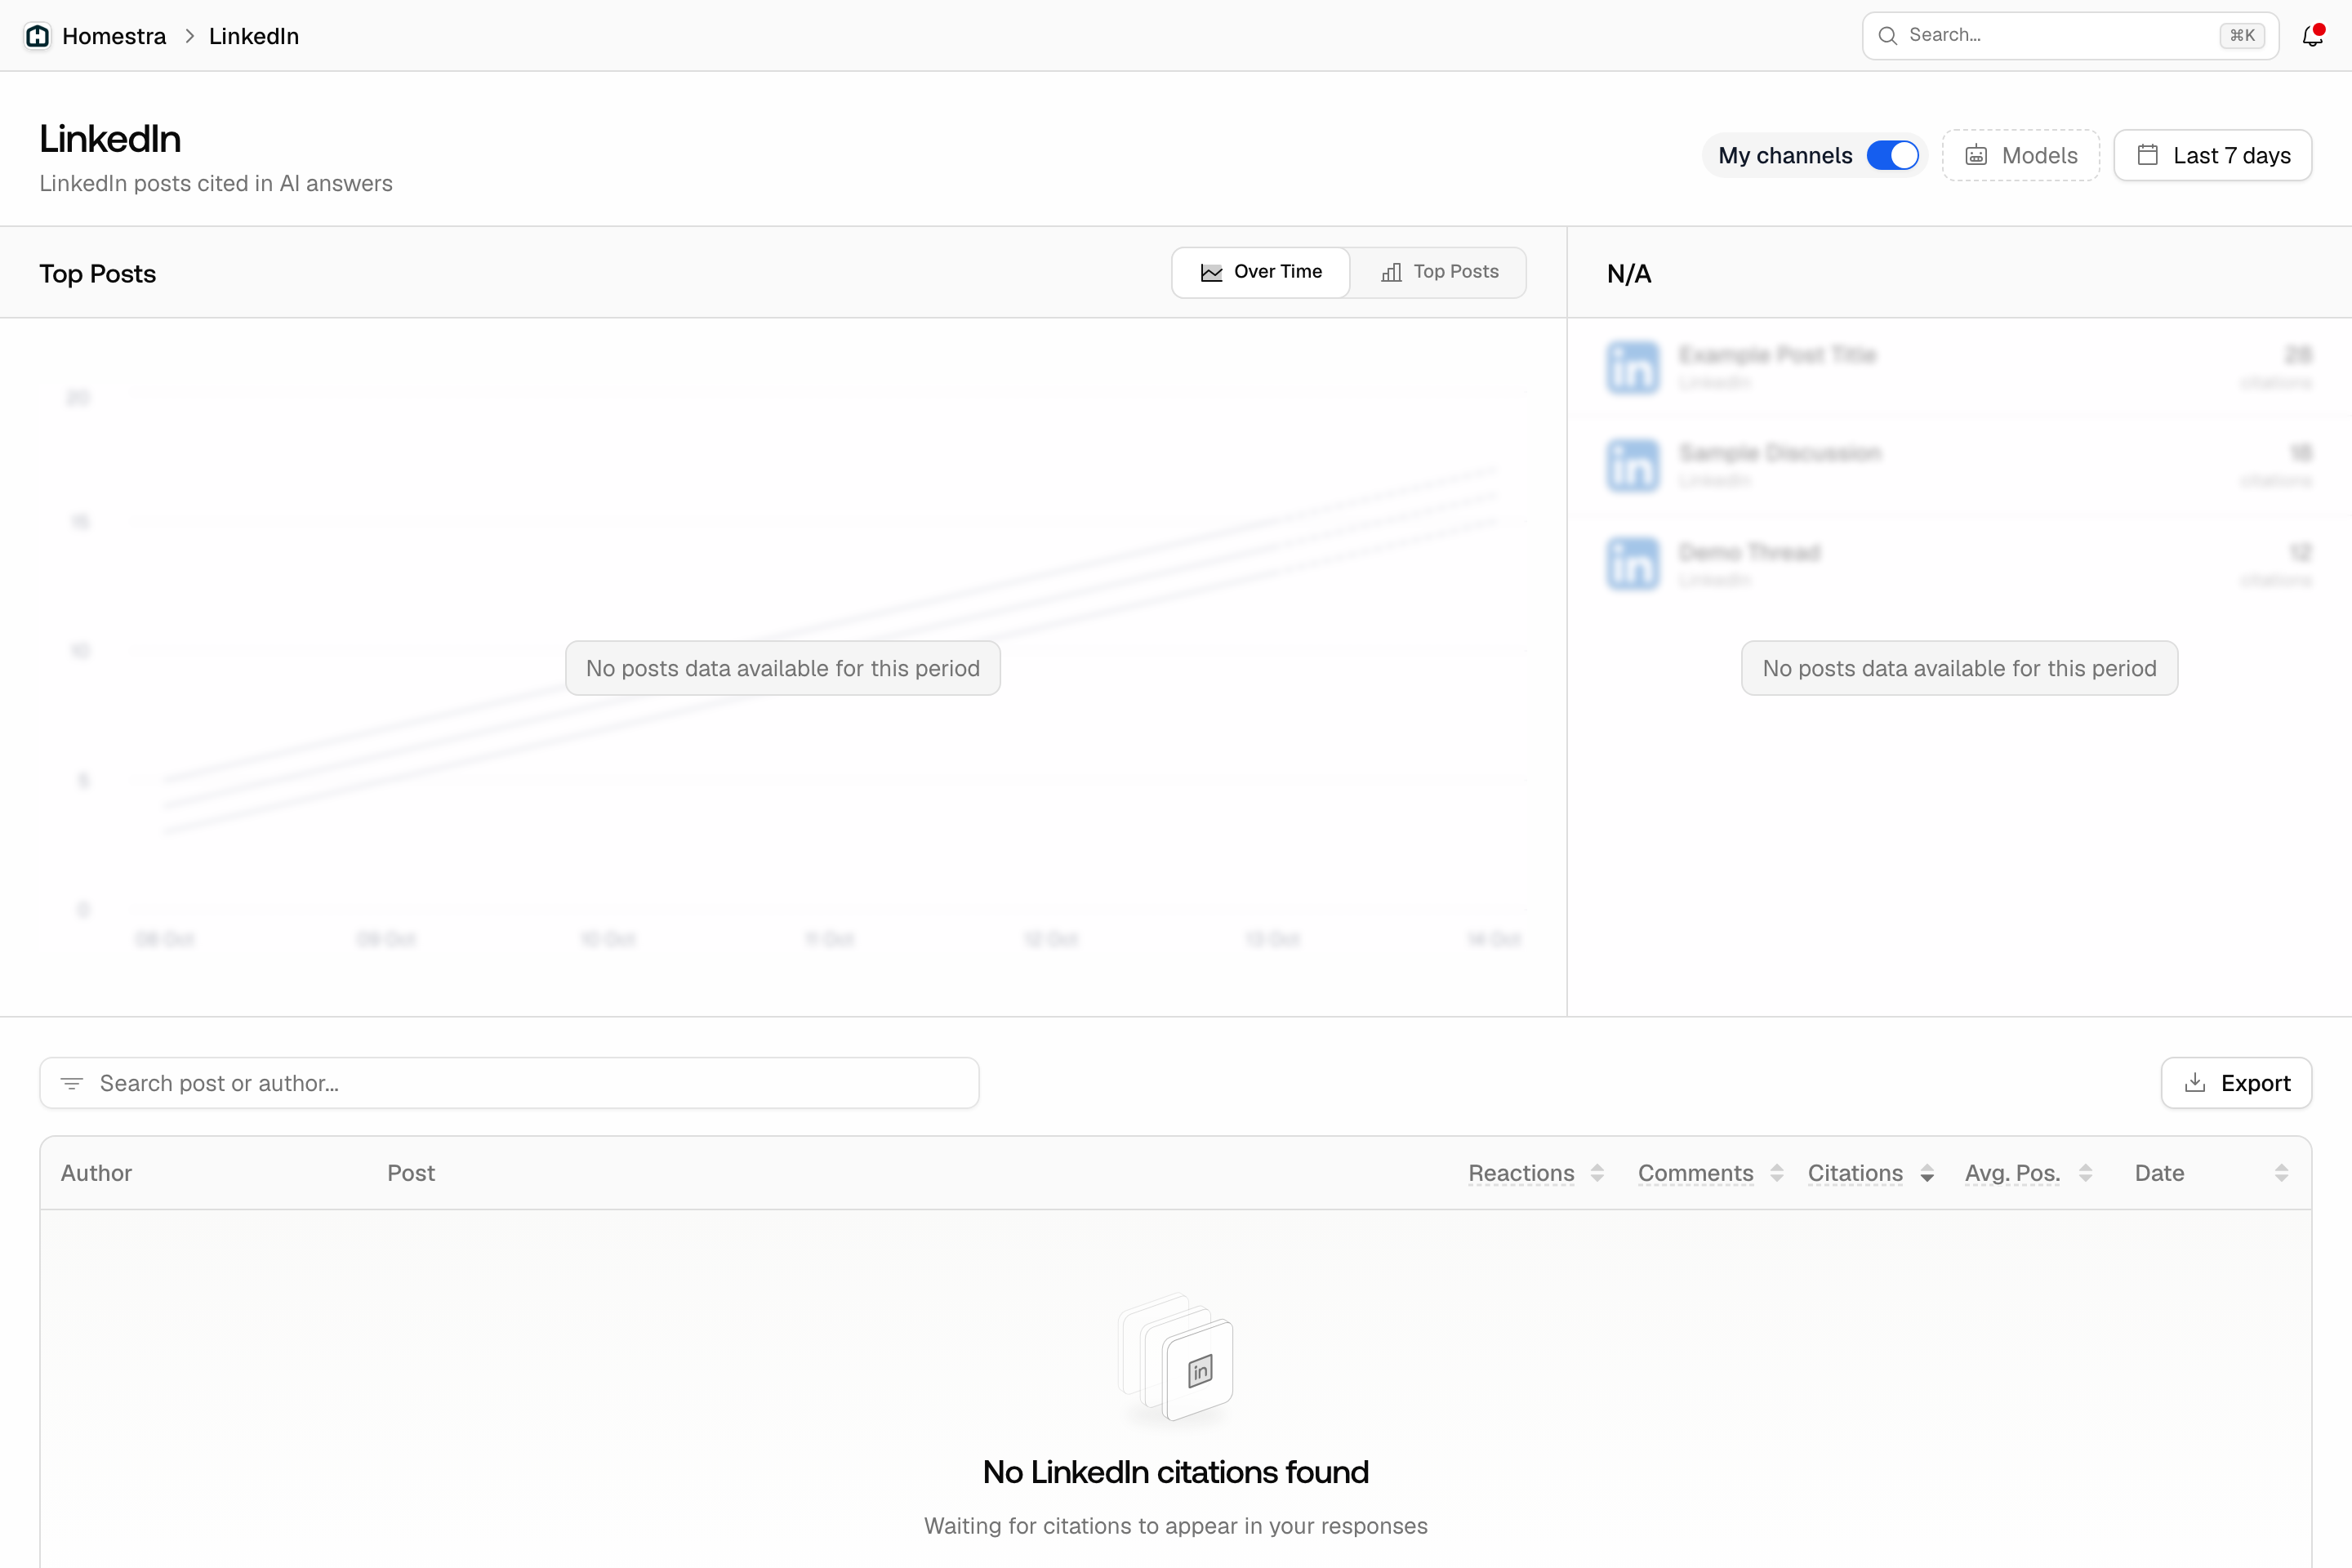Click the LinkedIn breadcrumb
This screenshot has height=1568, width=2352.
[x=254, y=36]
